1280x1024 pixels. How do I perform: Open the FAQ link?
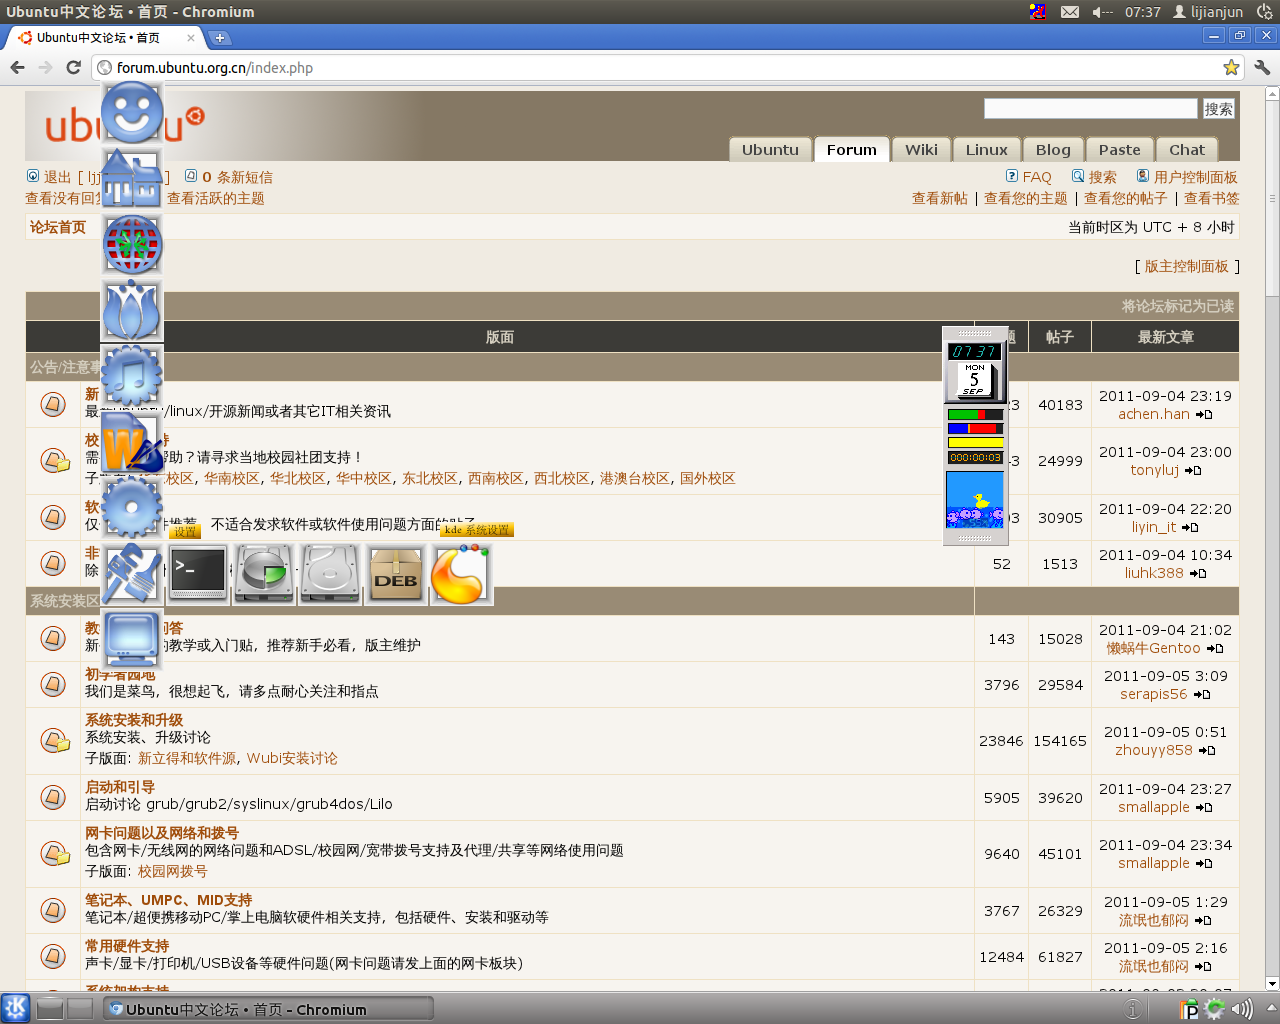(1037, 177)
